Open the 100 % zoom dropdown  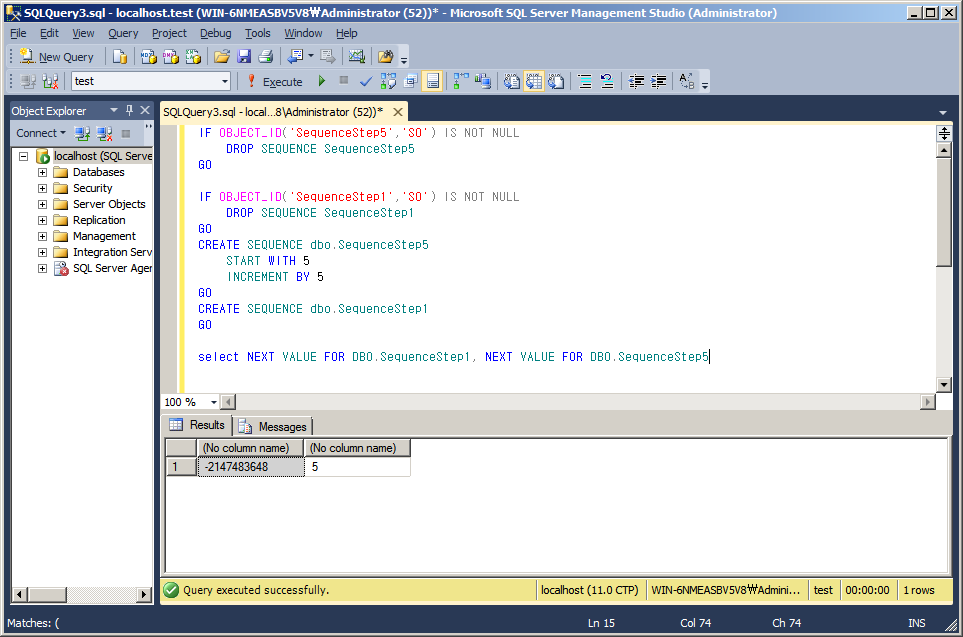tap(214, 402)
